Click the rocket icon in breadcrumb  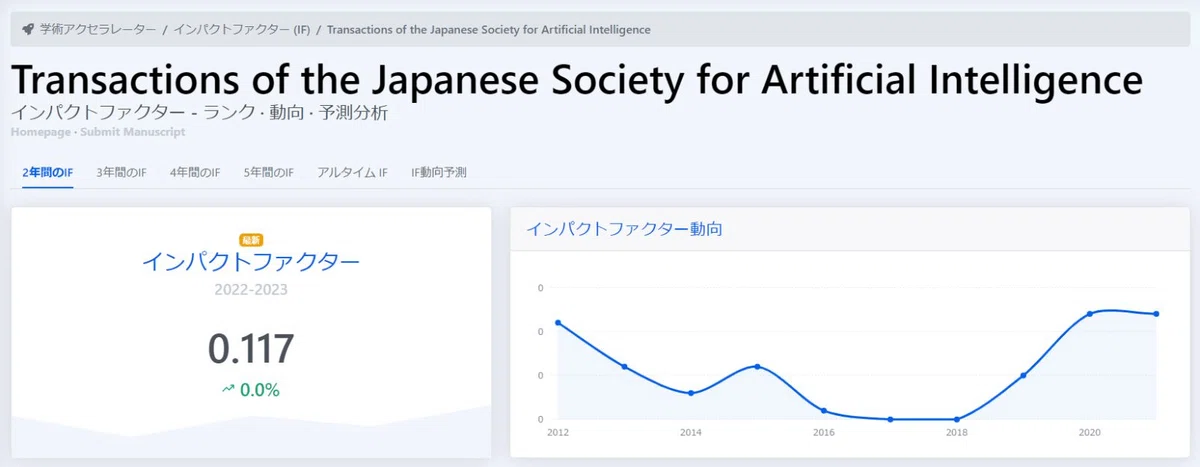[x=28, y=30]
